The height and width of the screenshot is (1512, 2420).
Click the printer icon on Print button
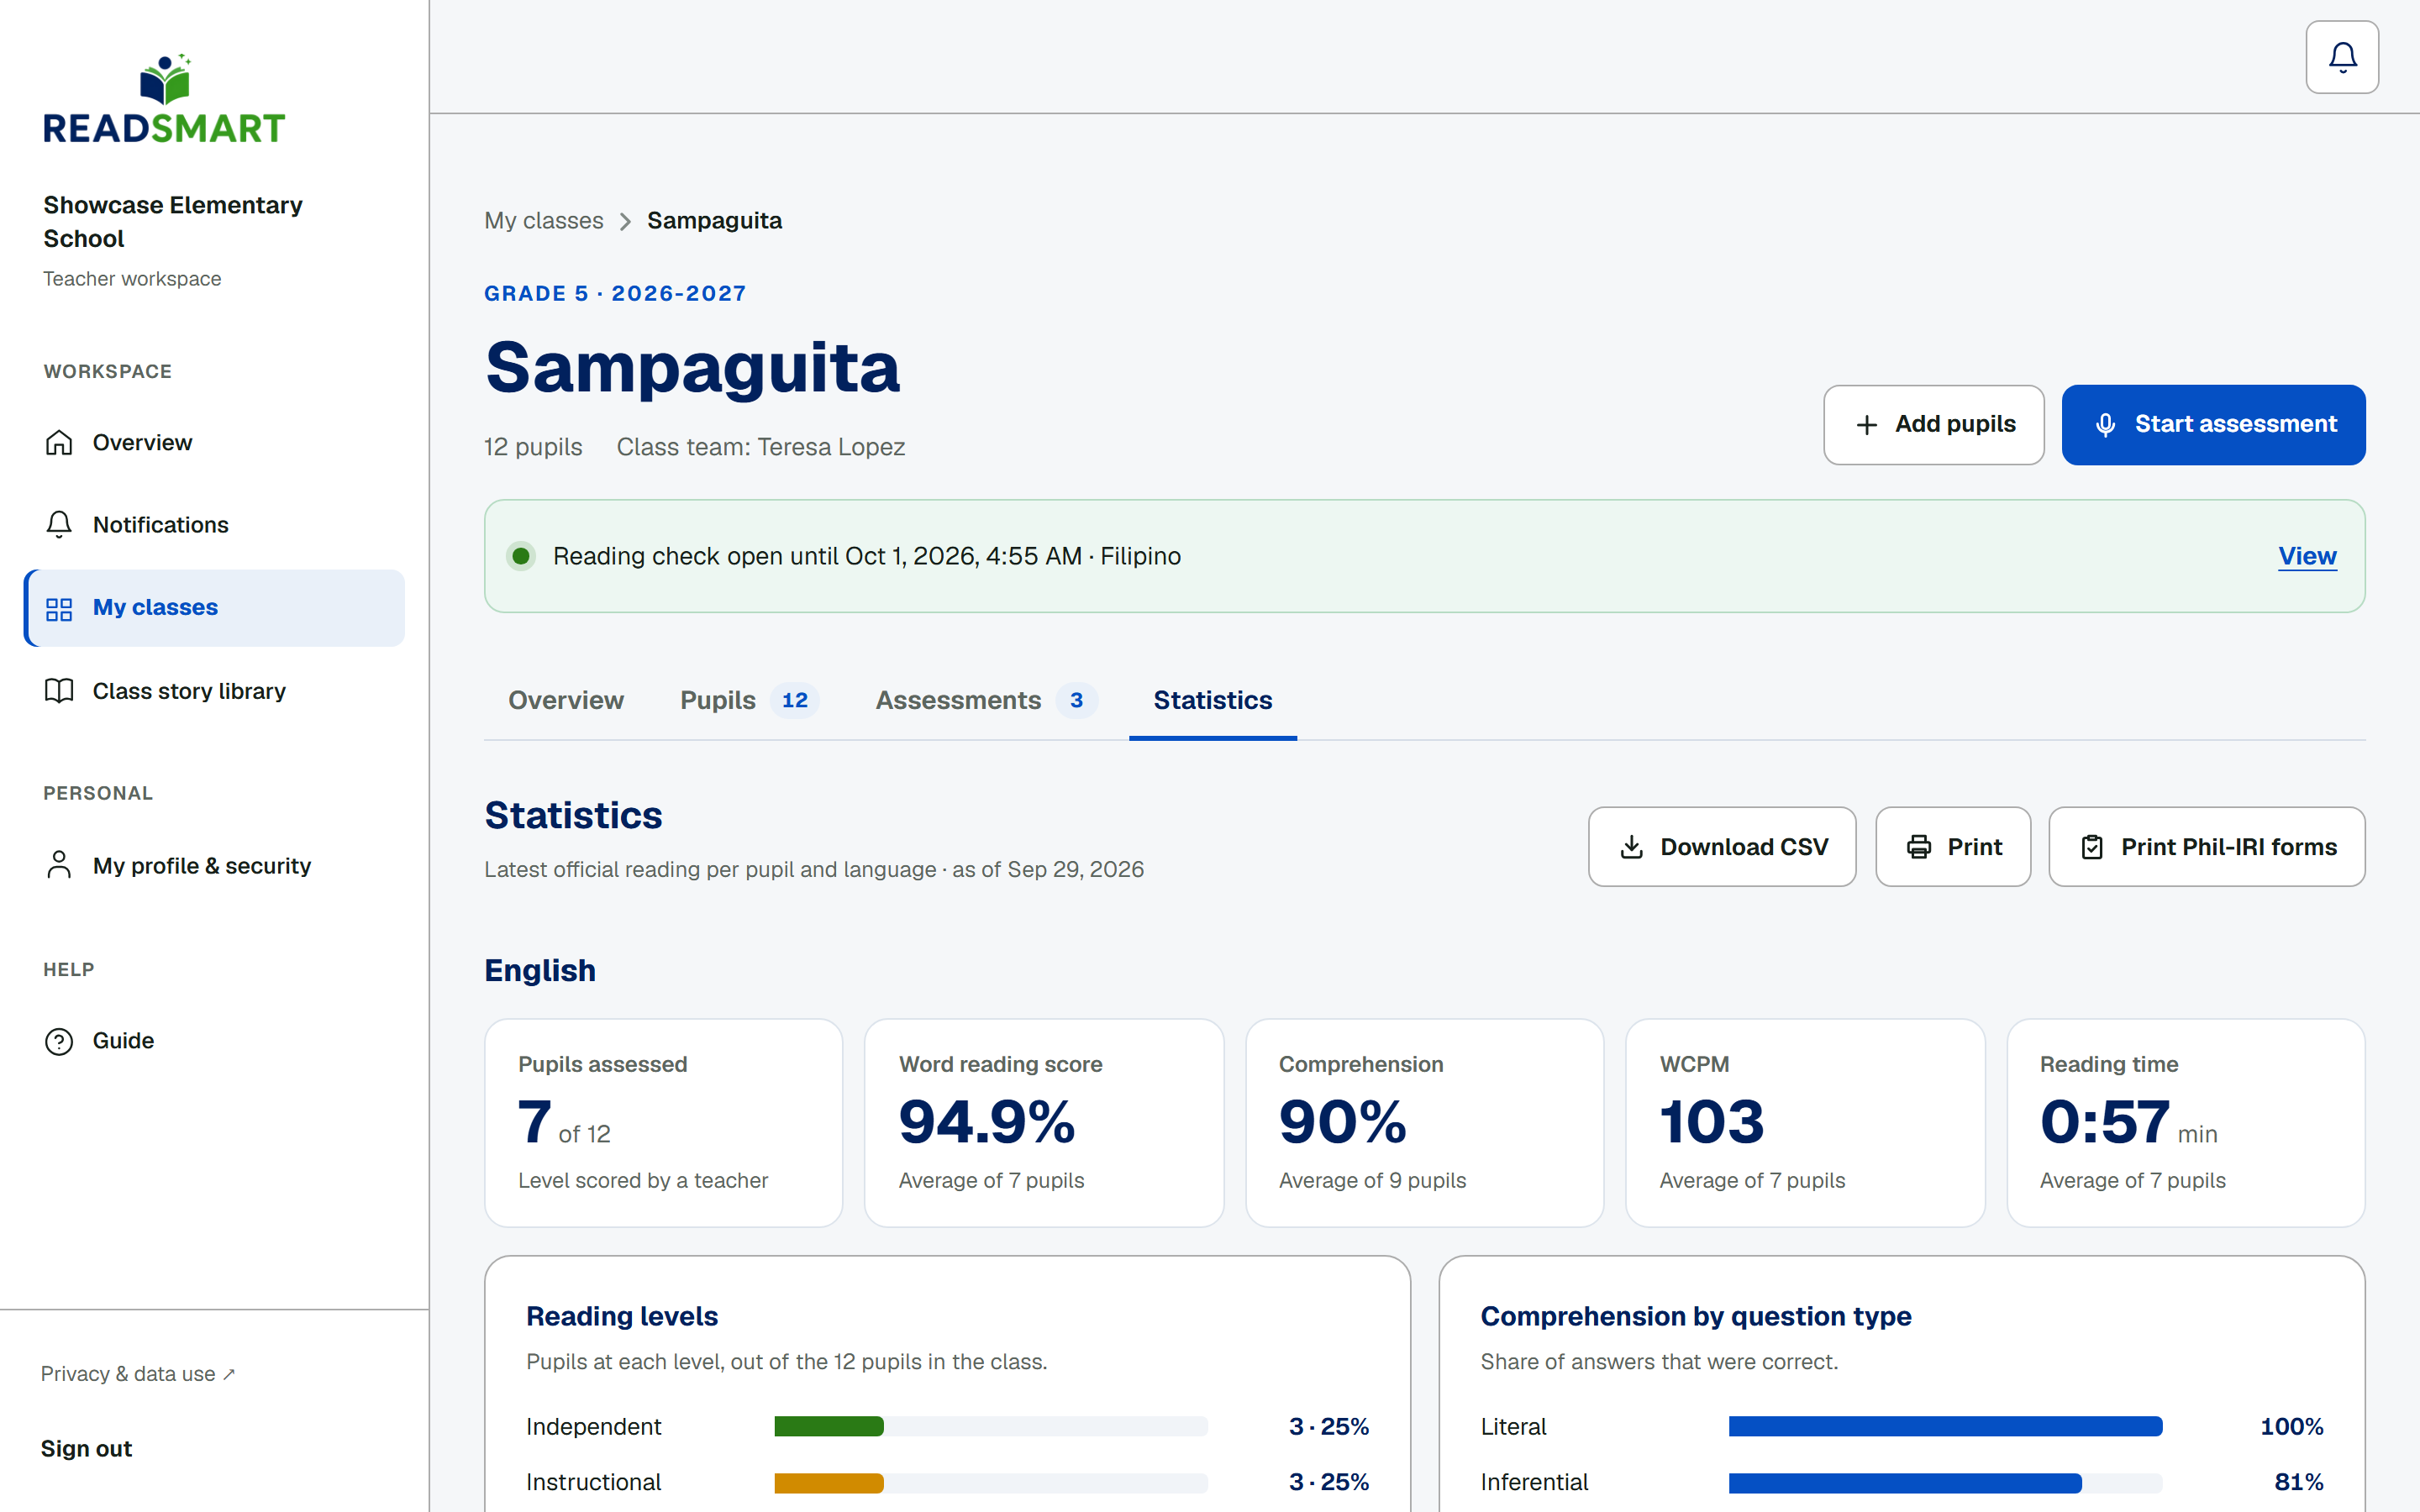pos(1918,847)
